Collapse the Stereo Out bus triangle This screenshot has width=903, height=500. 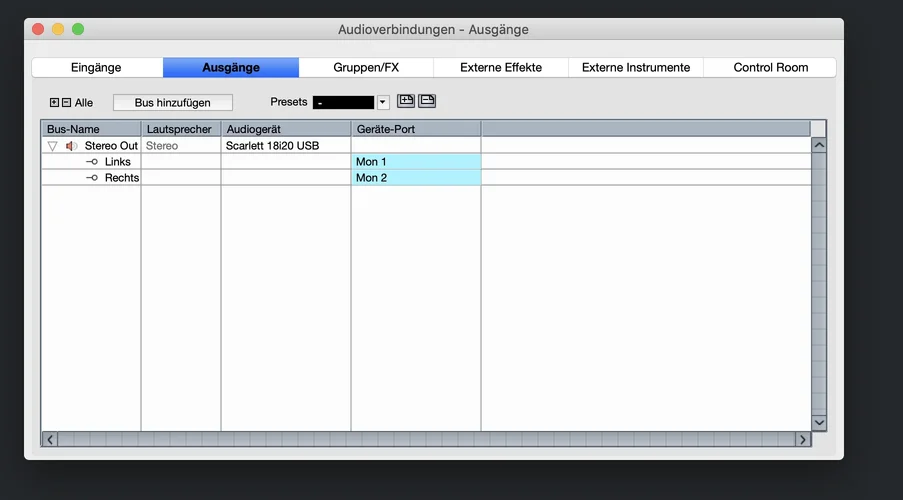[x=52, y=146]
